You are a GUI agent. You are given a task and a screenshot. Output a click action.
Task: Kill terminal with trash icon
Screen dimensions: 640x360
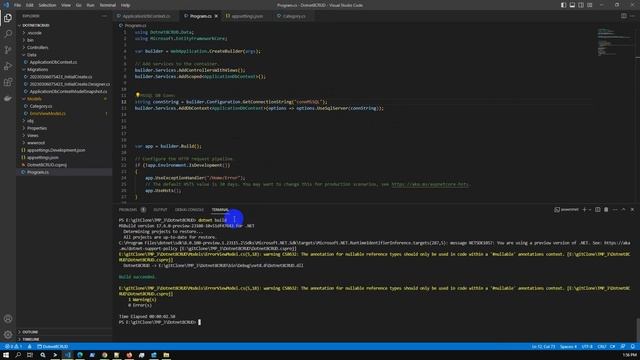606,209
